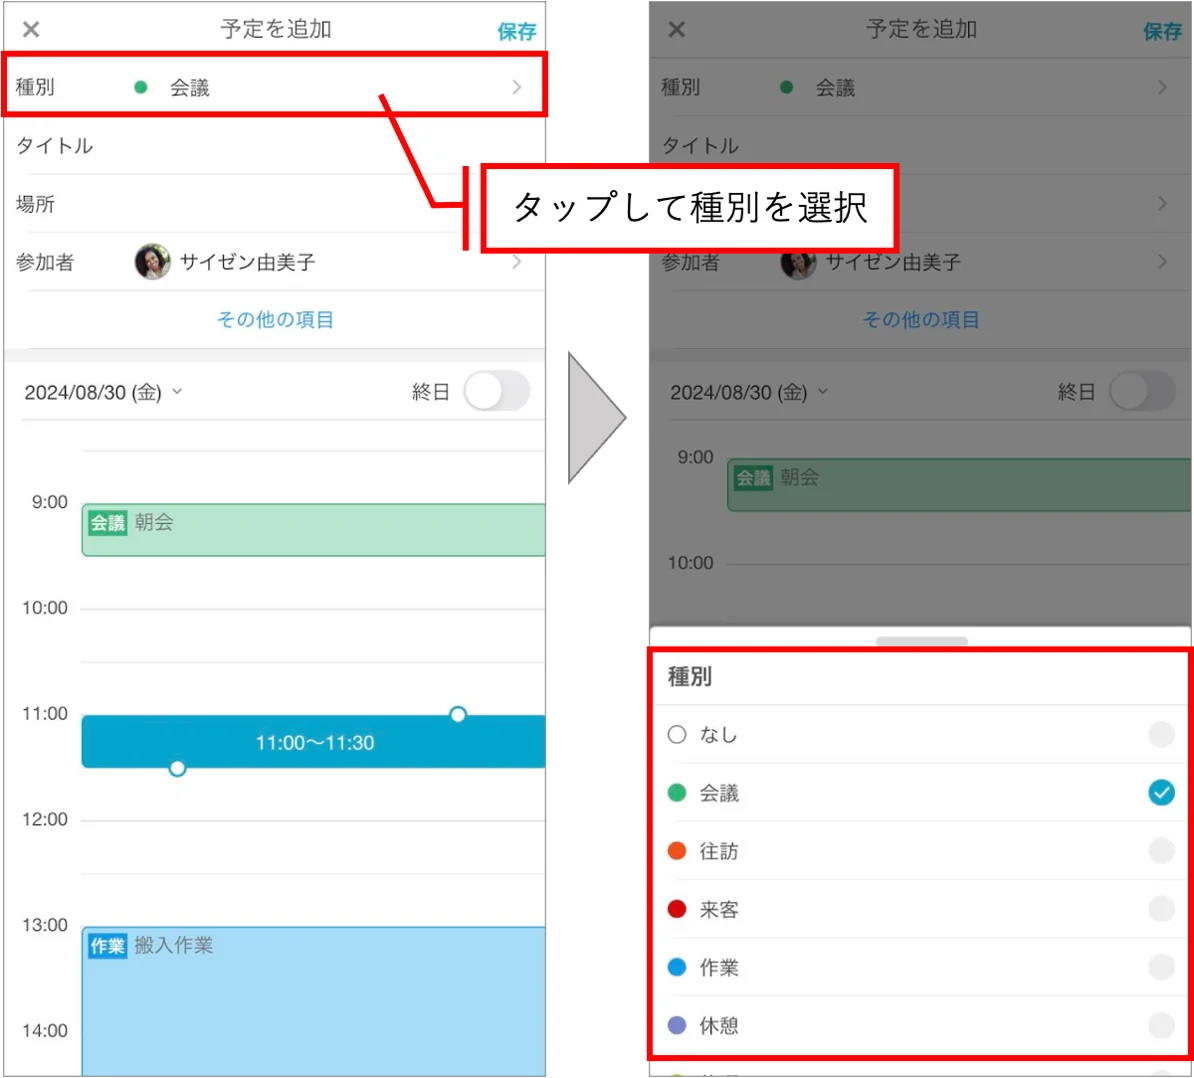Toggle the 終日 switch on left screen

click(x=497, y=391)
